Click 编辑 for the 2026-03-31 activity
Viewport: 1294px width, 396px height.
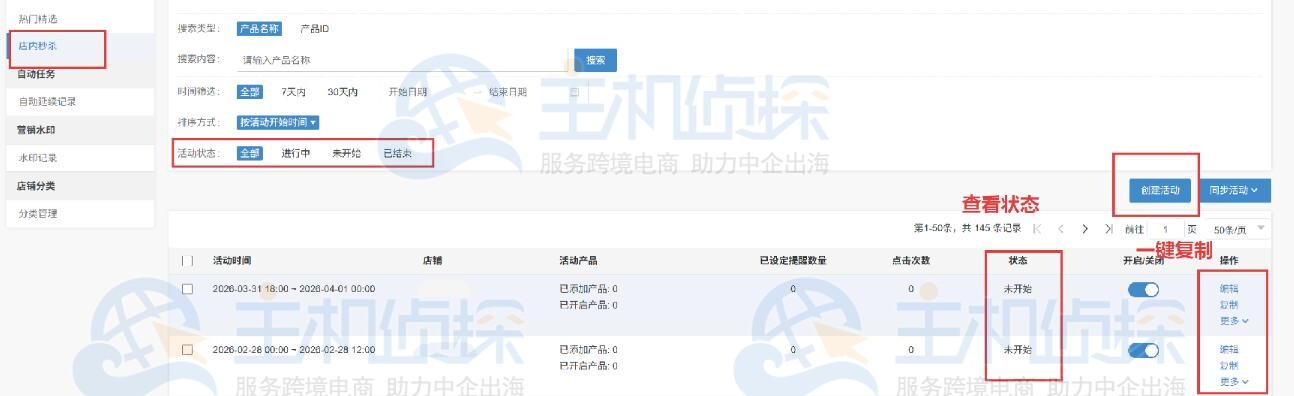coord(1229,288)
